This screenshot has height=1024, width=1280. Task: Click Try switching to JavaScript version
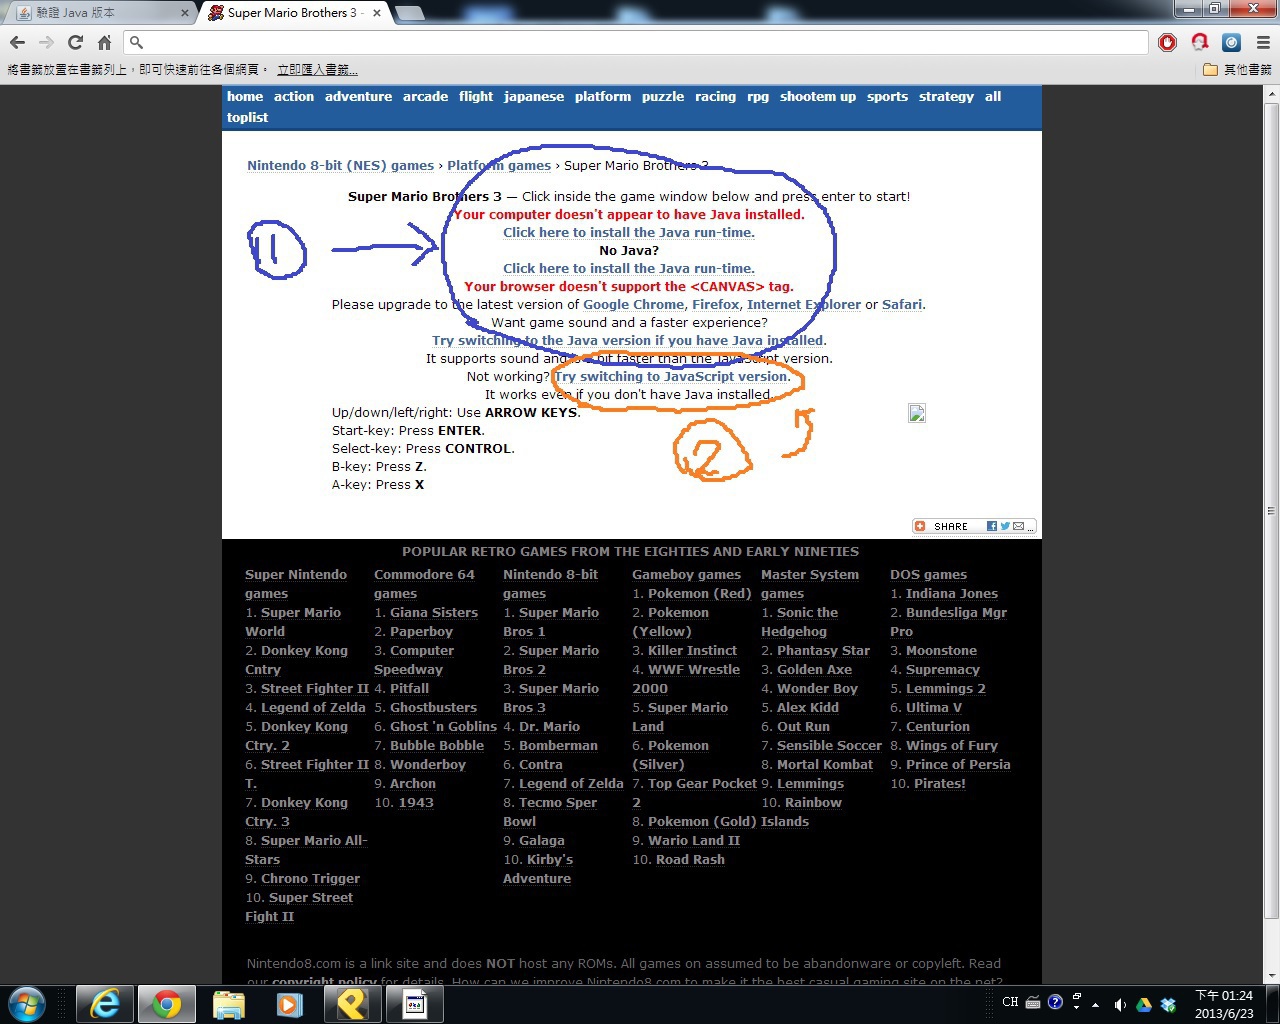point(673,376)
